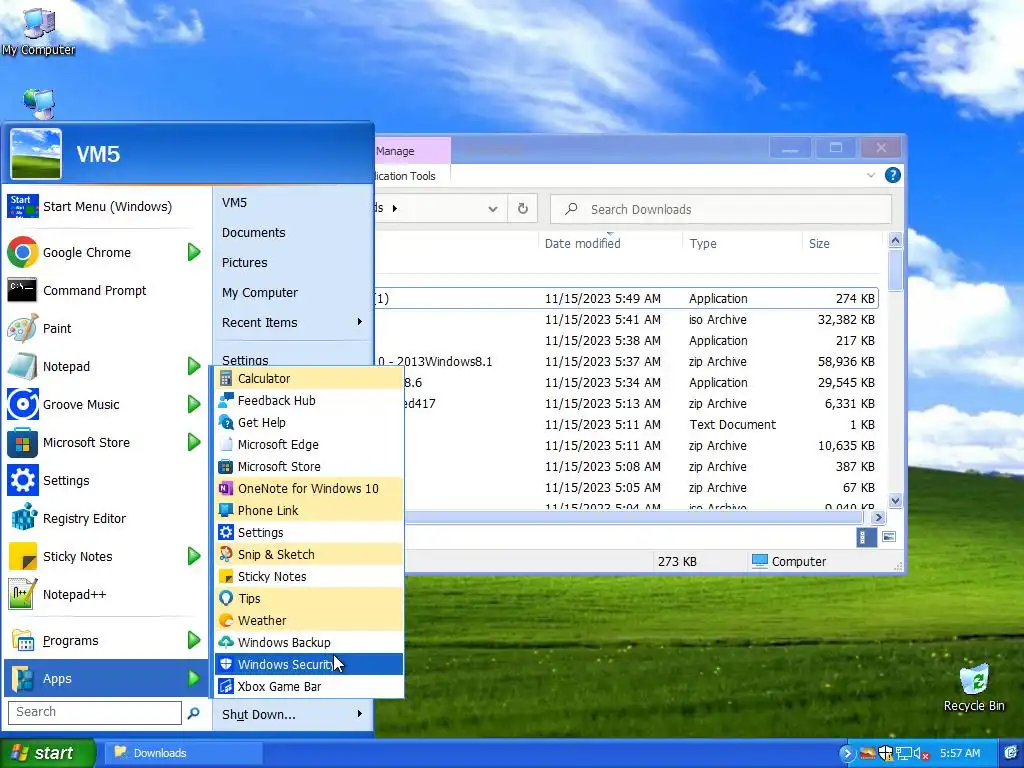Viewport: 1024px width, 768px height.
Task: Launch Registry Editor
Action: click(x=84, y=519)
